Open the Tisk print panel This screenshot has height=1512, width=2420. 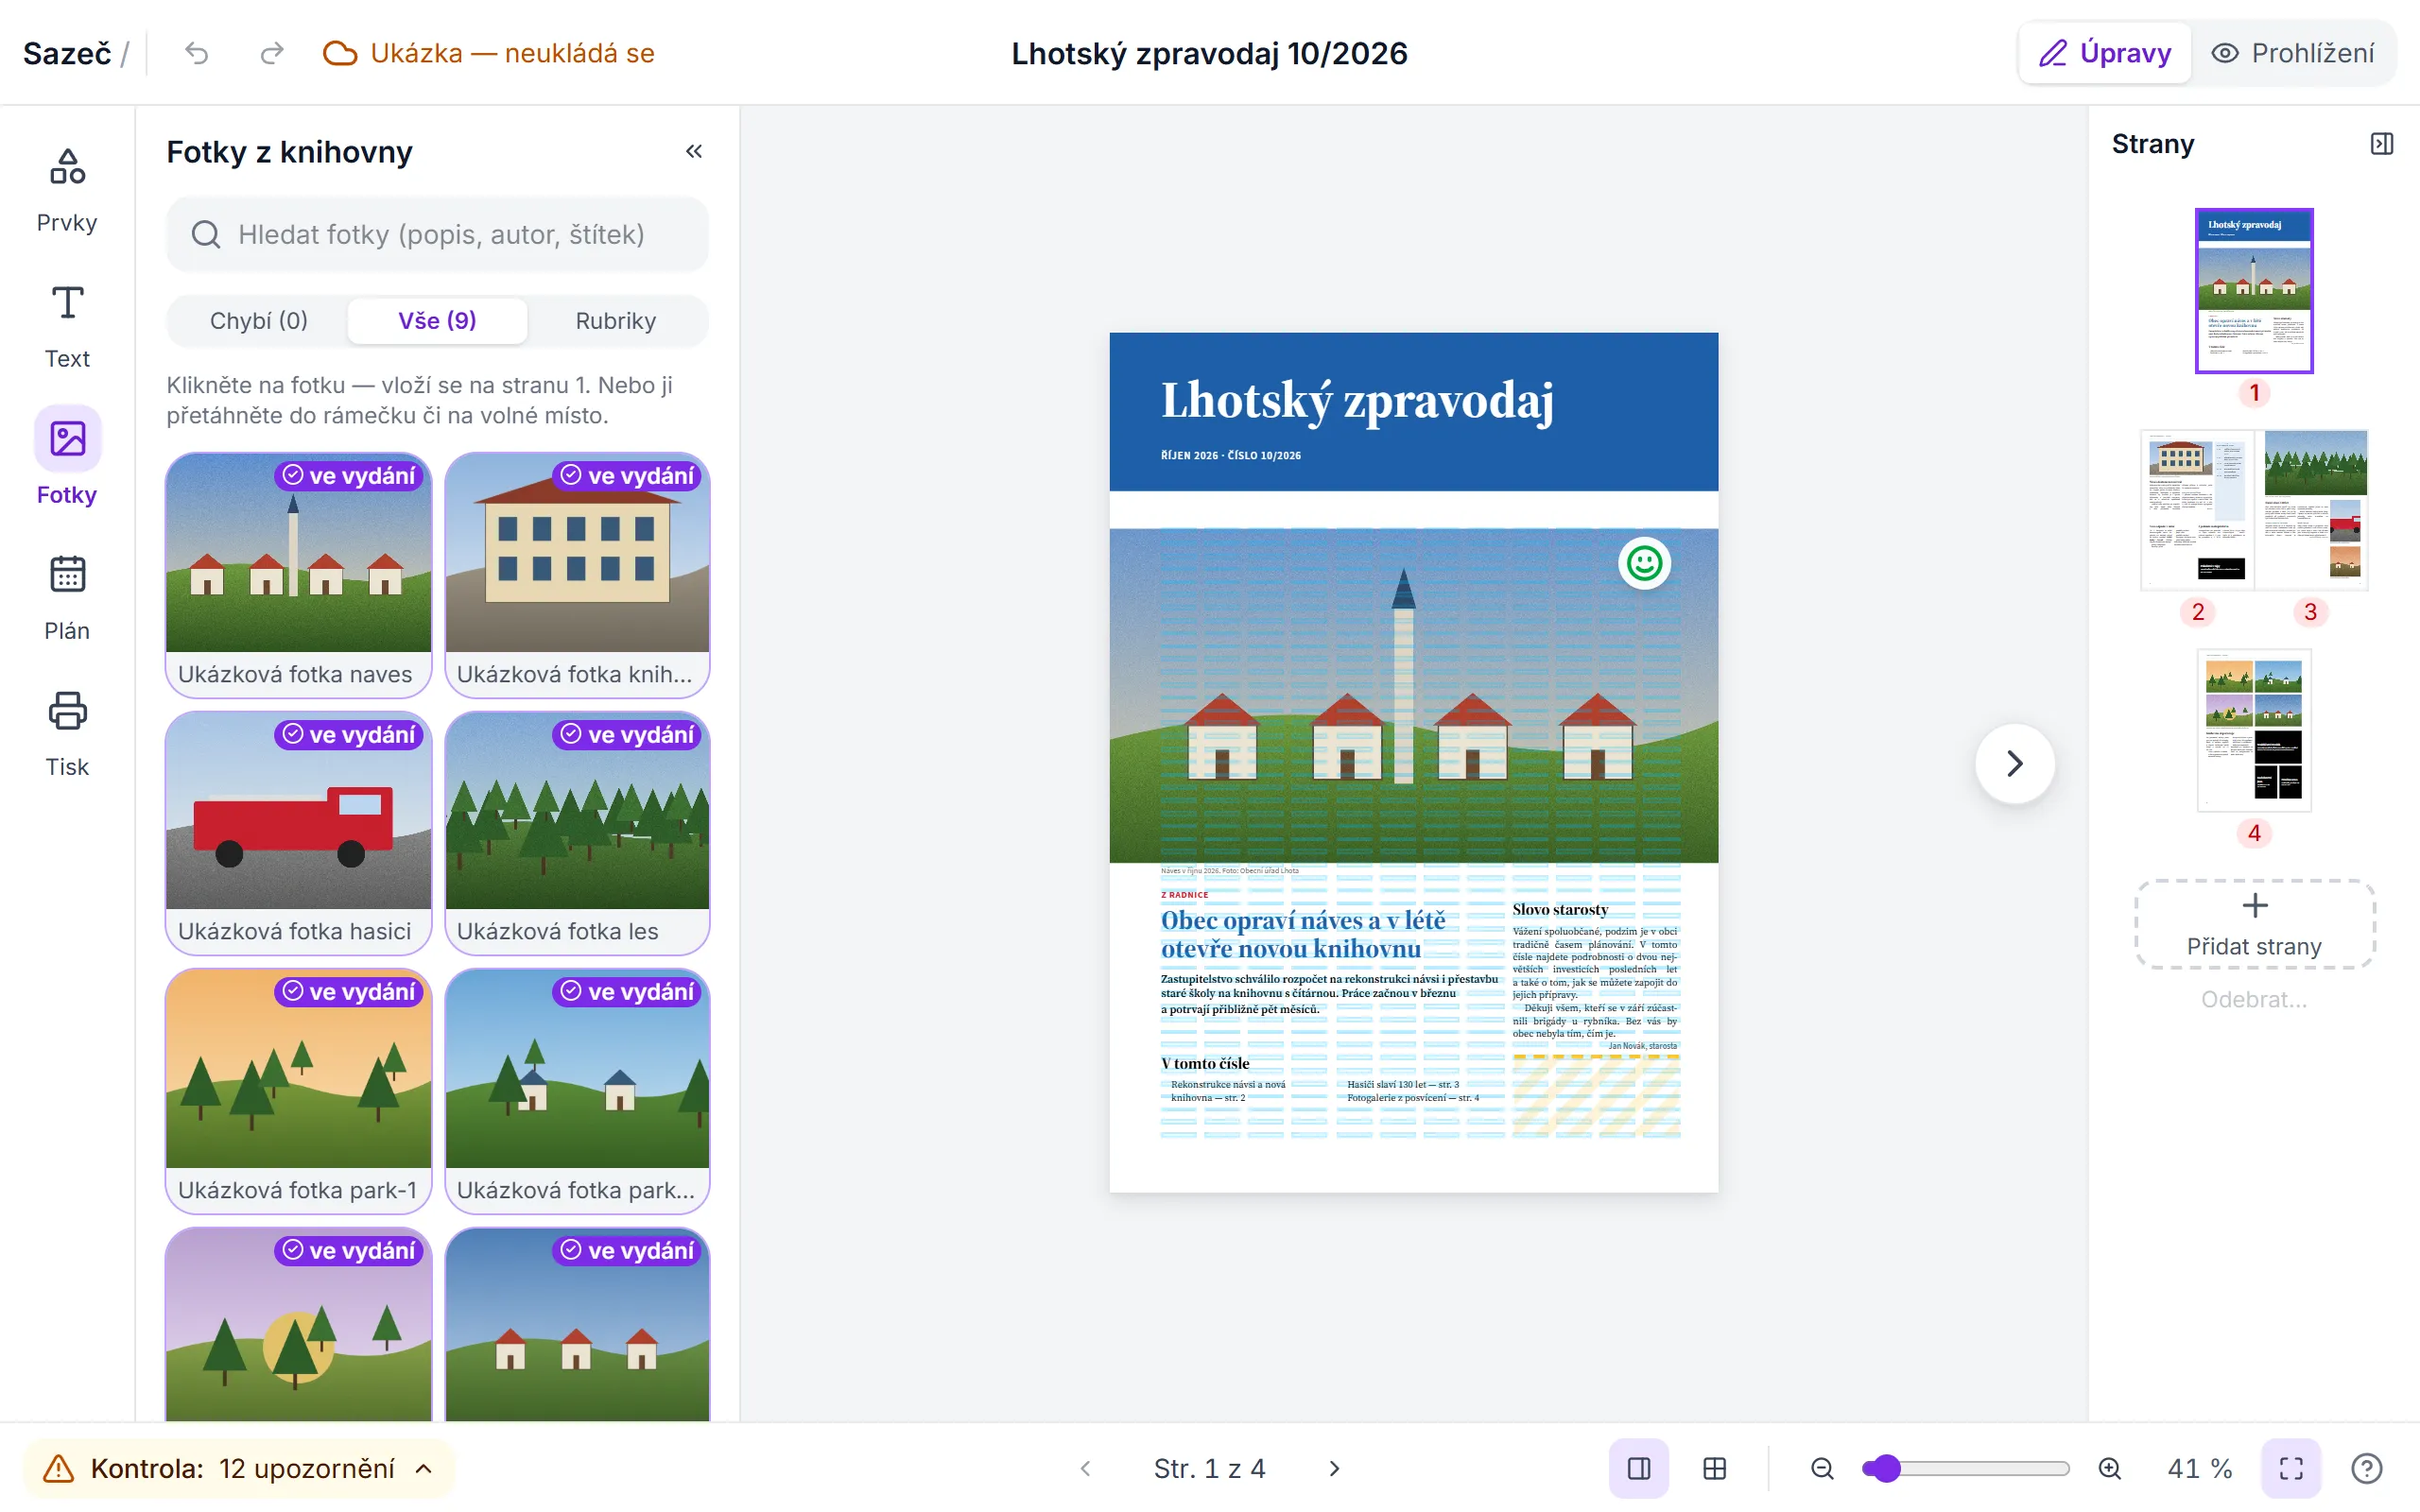[67, 734]
